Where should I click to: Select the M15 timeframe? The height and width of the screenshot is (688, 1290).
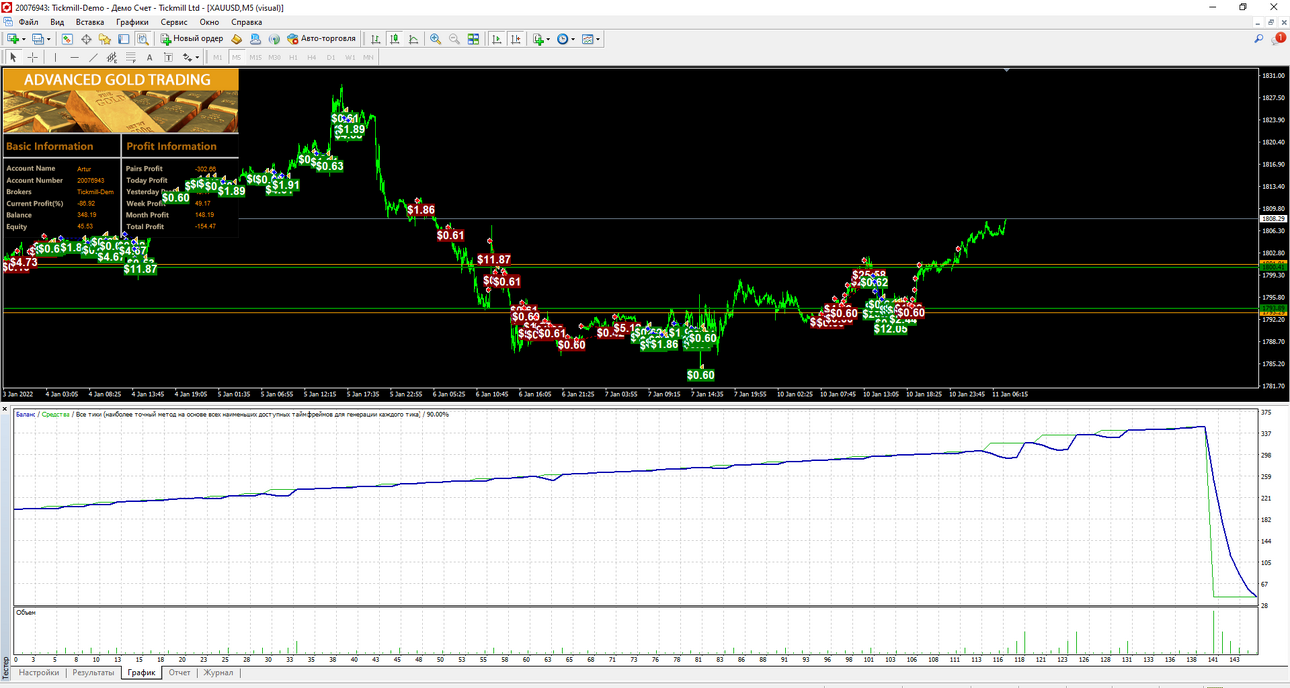tap(255, 57)
